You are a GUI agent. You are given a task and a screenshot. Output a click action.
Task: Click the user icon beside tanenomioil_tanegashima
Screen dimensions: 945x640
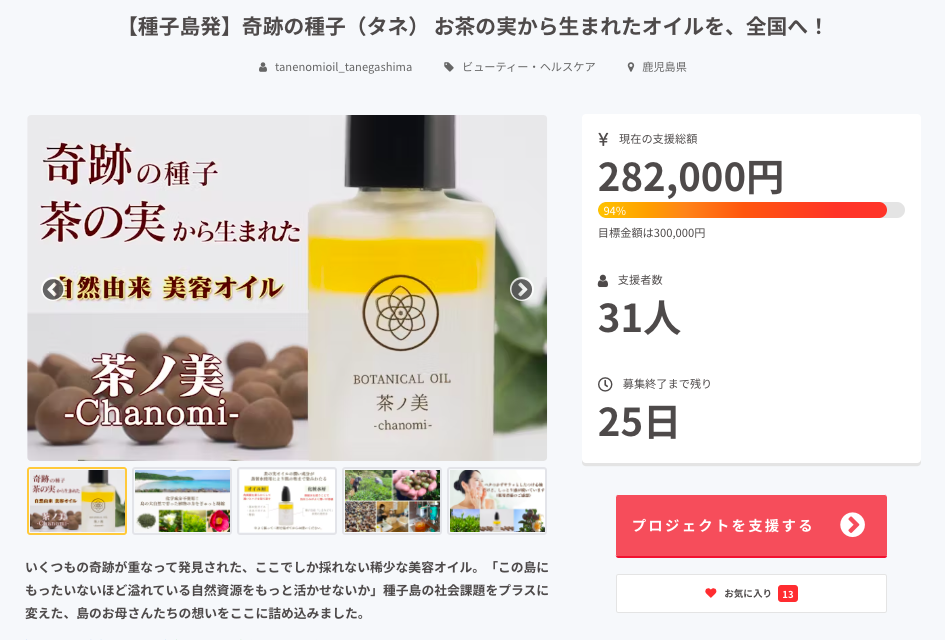click(x=263, y=67)
